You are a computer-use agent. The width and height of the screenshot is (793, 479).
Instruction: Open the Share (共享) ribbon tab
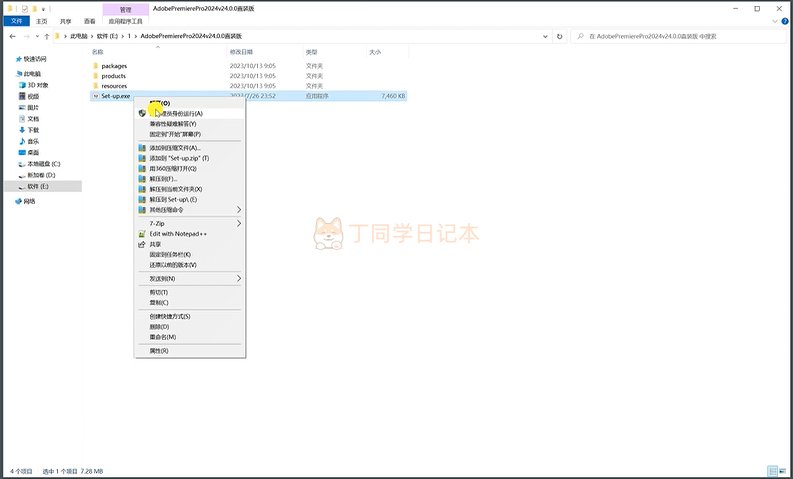pos(66,21)
